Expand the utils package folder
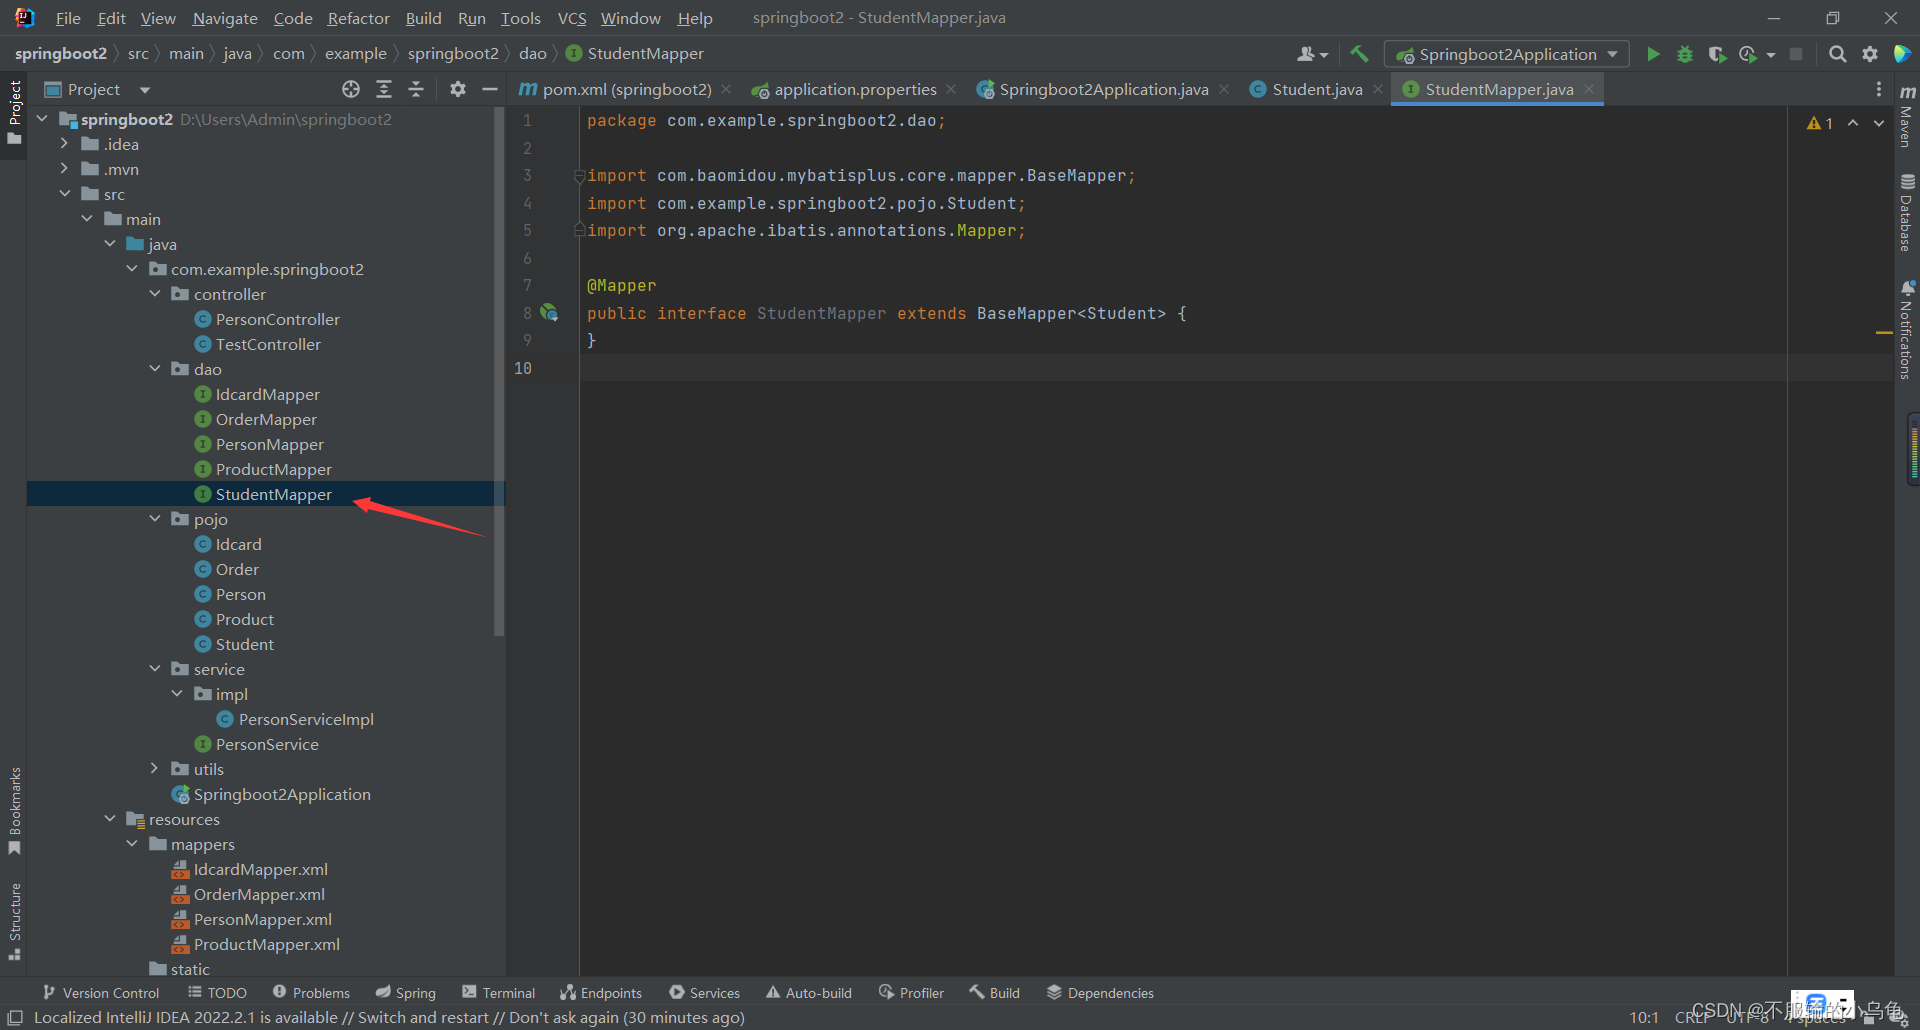 [x=155, y=769]
